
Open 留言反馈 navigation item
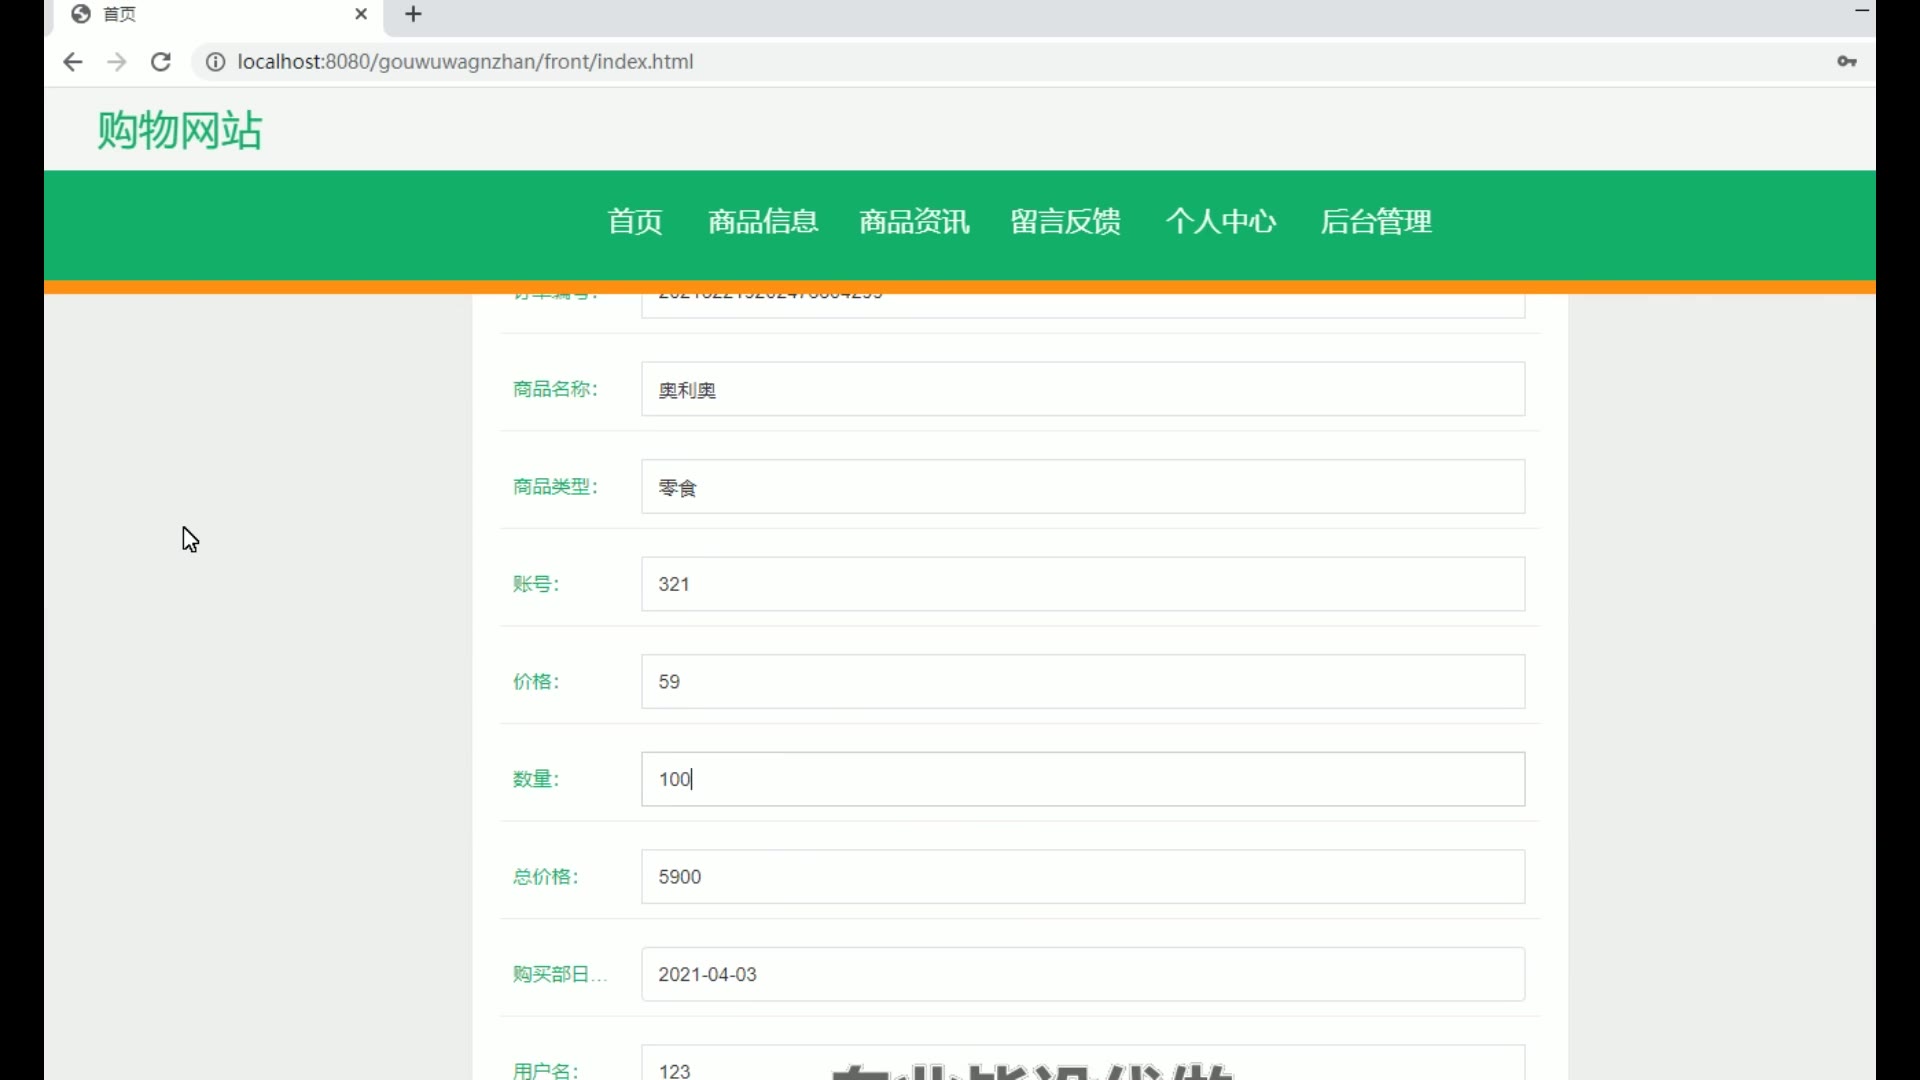tap(1065, 222)
